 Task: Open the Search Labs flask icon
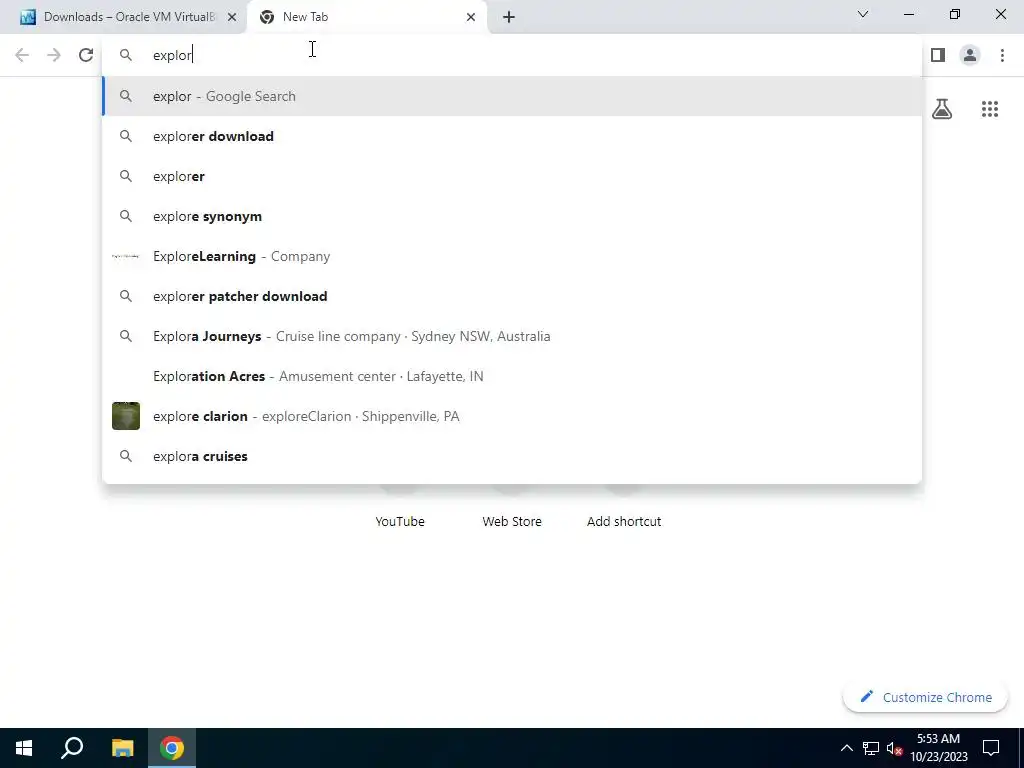942,109
